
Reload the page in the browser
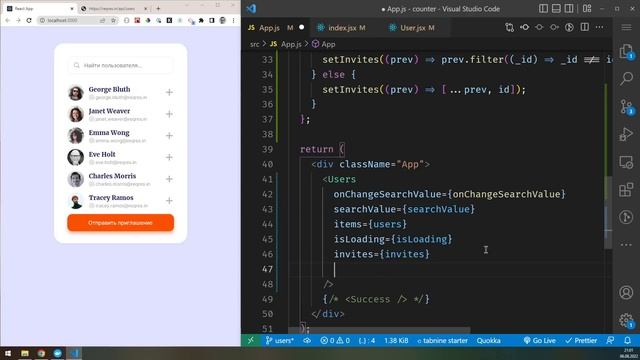29,20
